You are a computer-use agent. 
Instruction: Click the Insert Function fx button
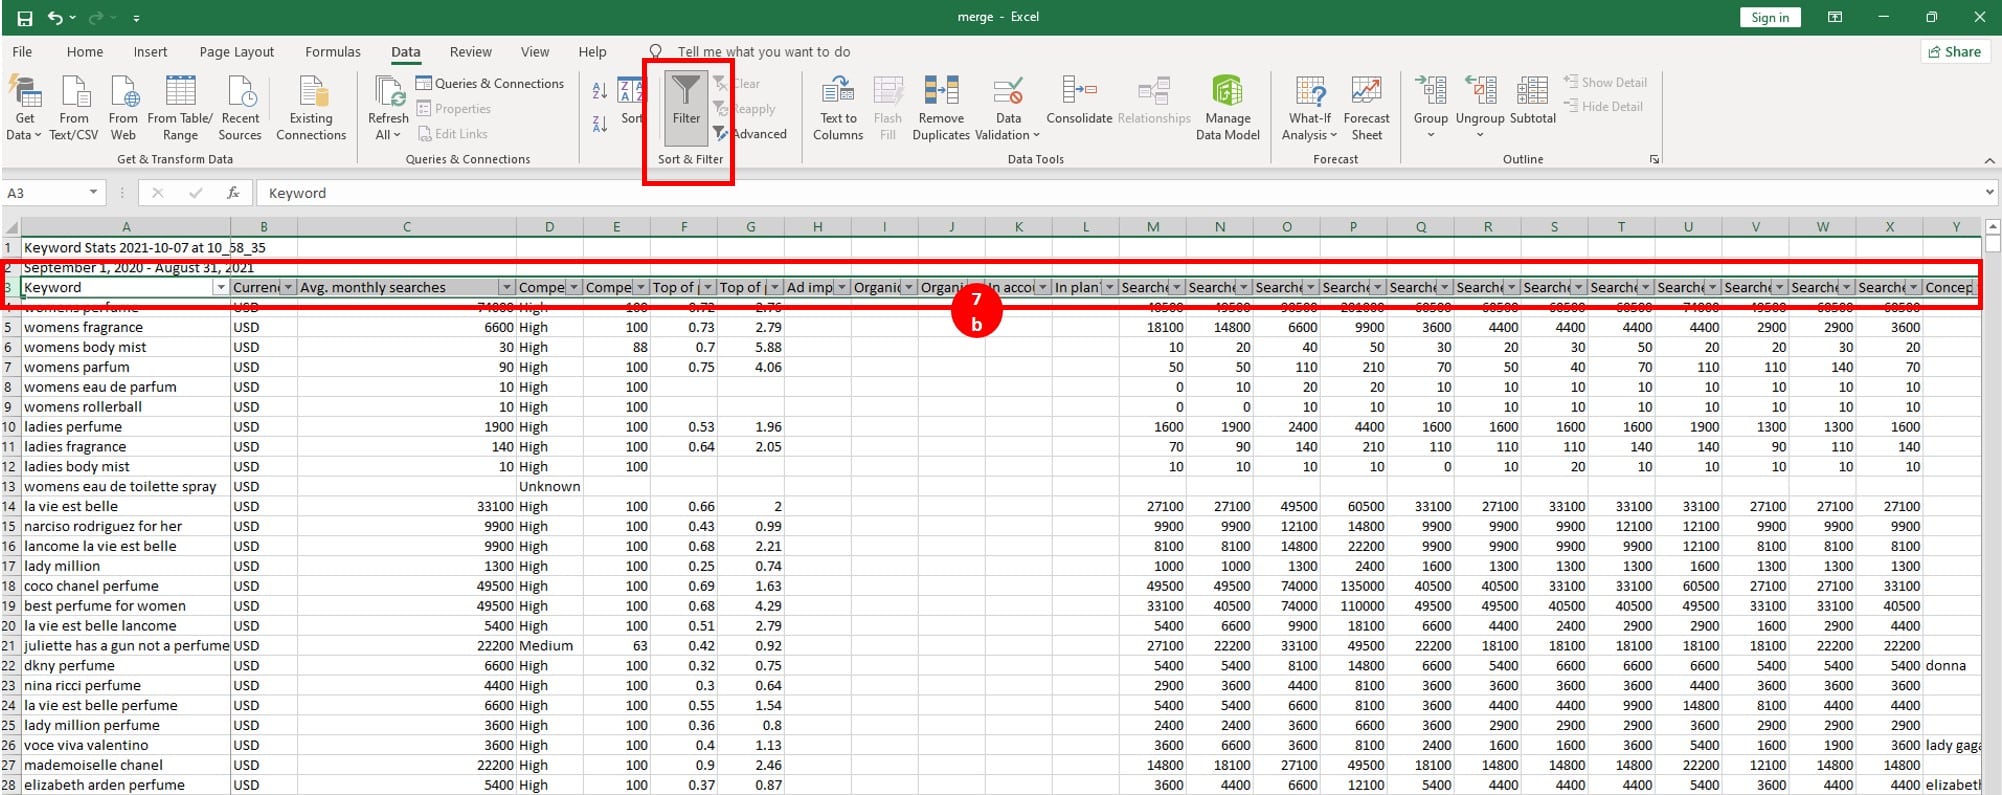(x=233, y=193)
